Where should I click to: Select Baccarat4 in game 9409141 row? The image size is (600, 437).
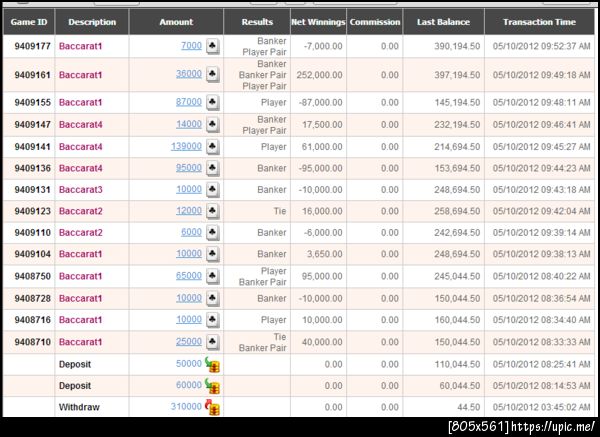point(81,147)
